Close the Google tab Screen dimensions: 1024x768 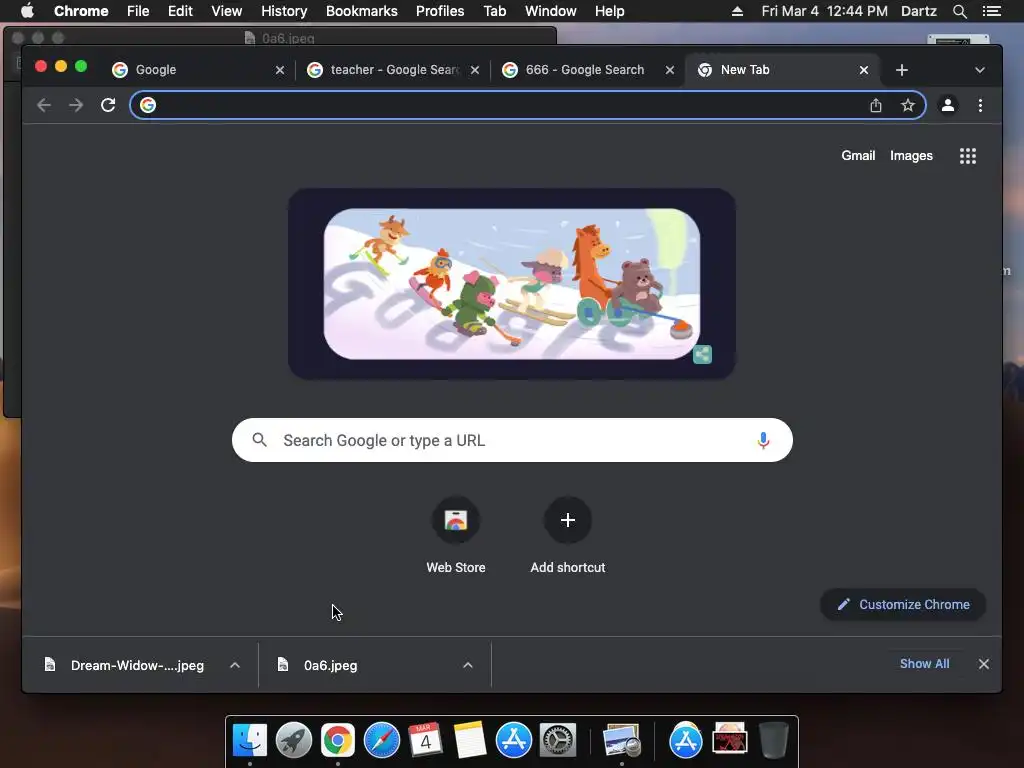click(280, 70)
